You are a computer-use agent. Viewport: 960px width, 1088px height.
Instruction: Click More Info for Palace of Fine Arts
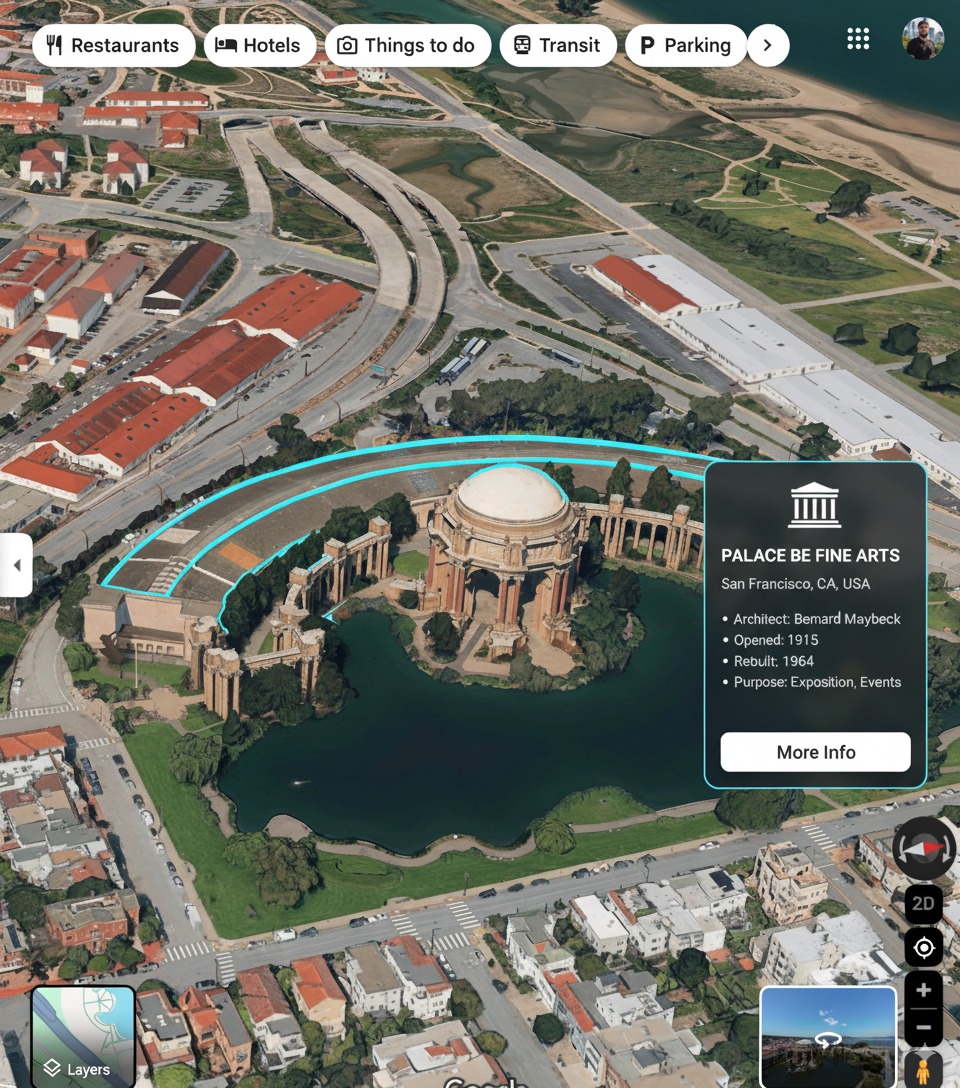point(815,752)
